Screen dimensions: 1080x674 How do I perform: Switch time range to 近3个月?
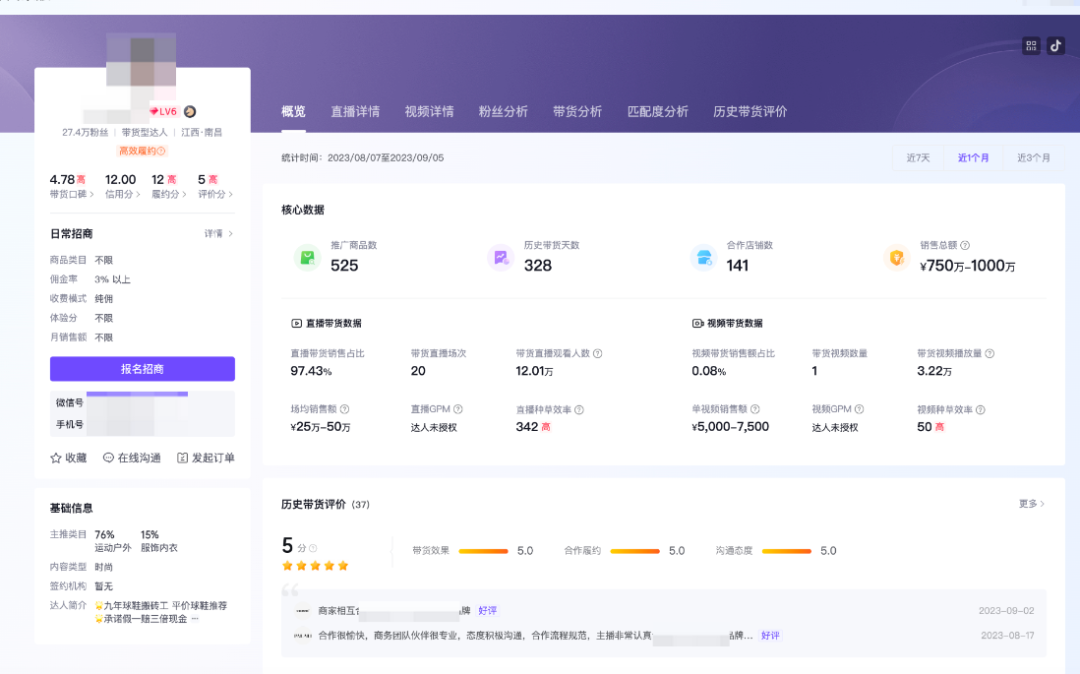click(x=1034, y=158)
